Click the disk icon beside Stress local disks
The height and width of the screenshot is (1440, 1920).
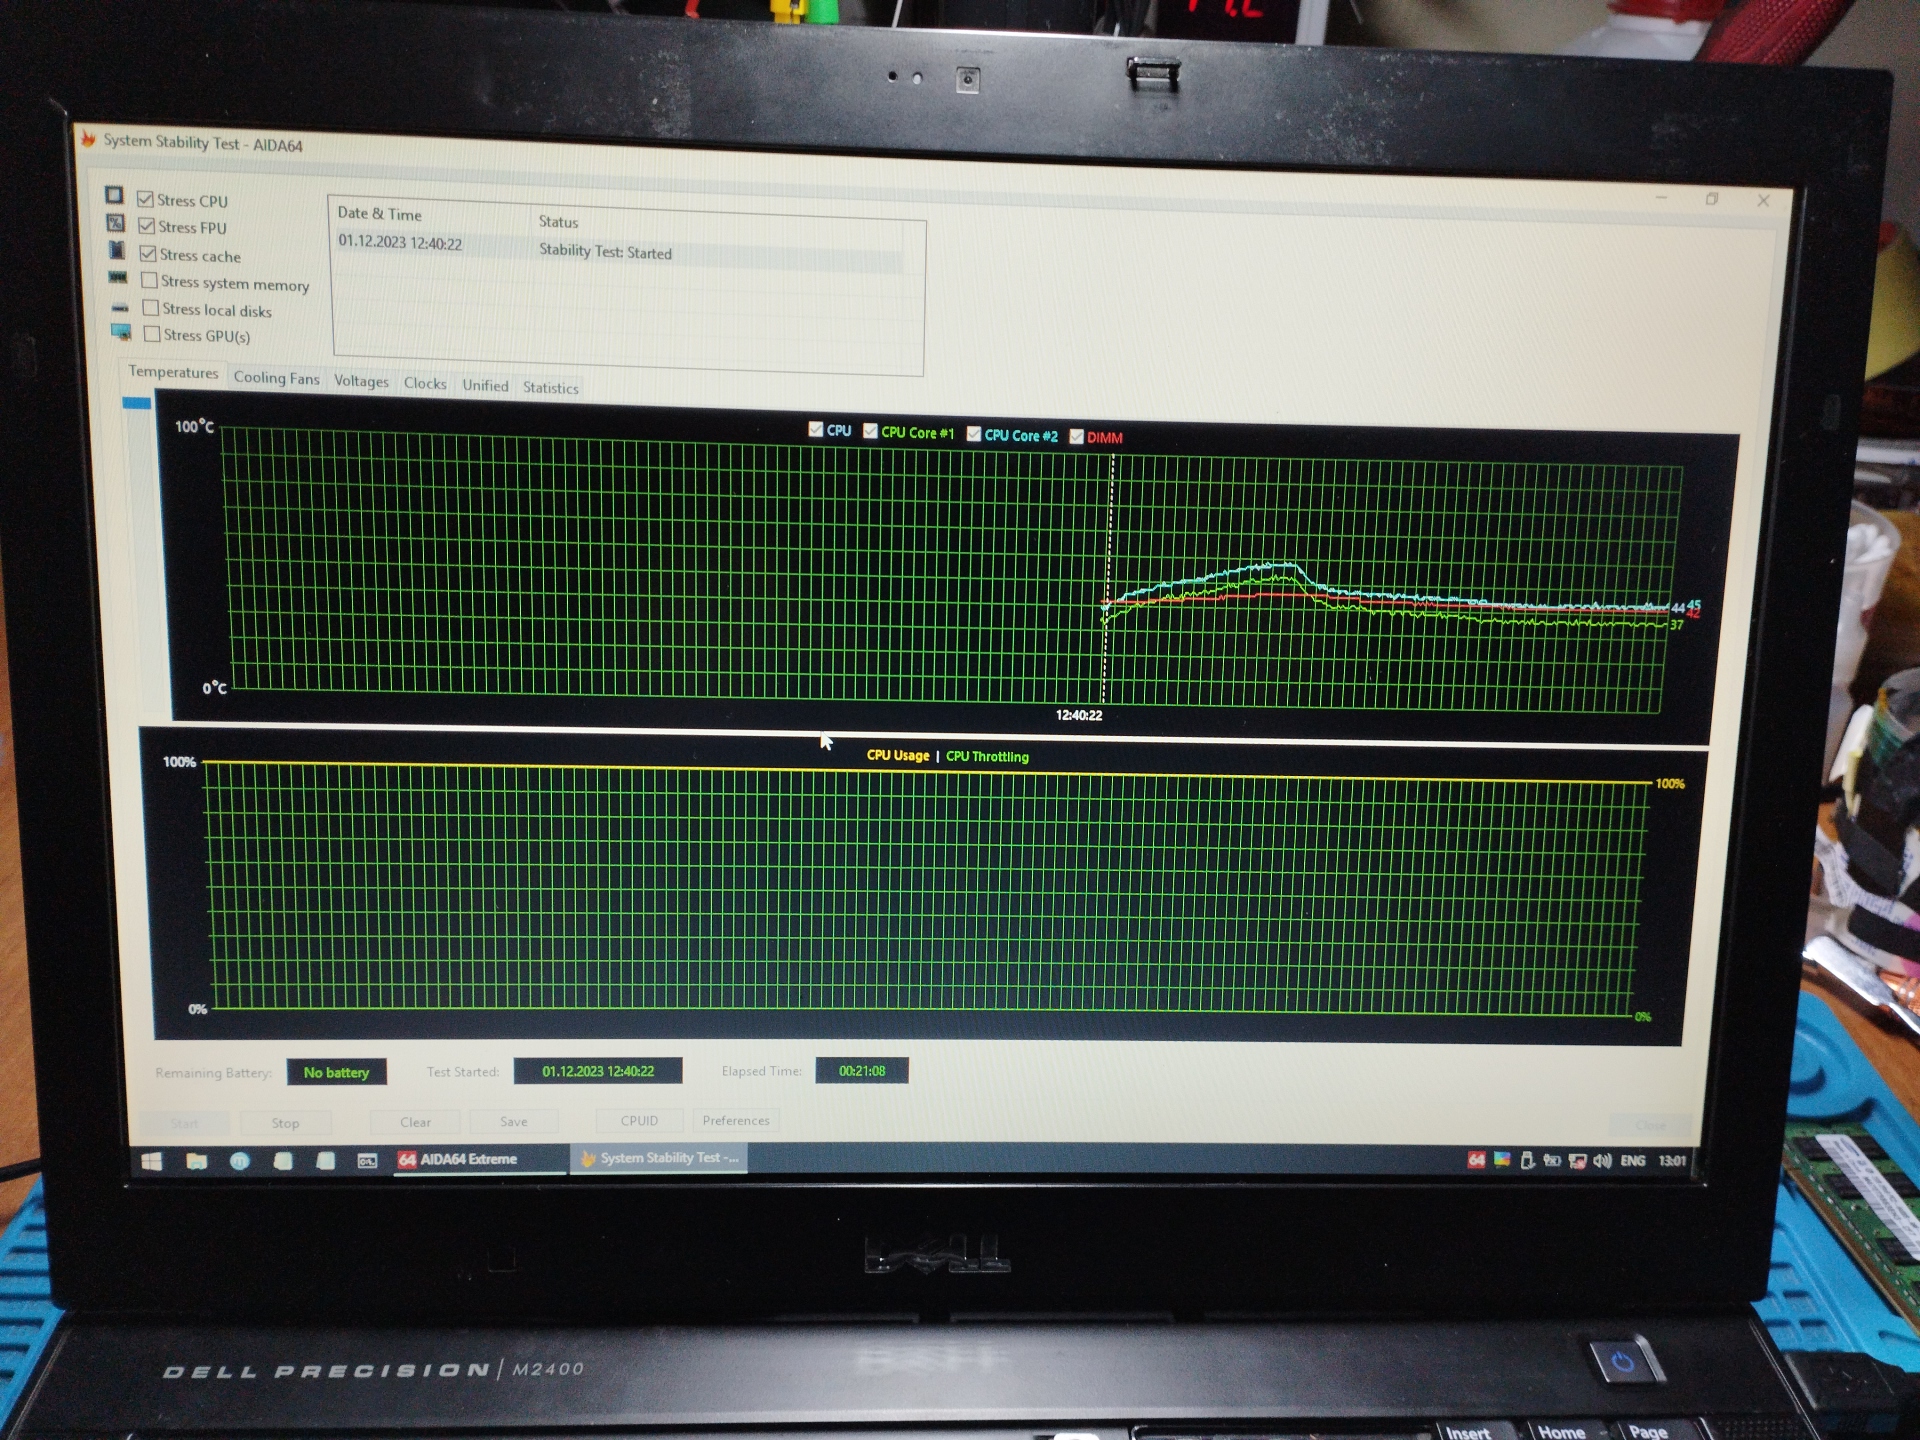pyautogui.click(x=120, y=308)
